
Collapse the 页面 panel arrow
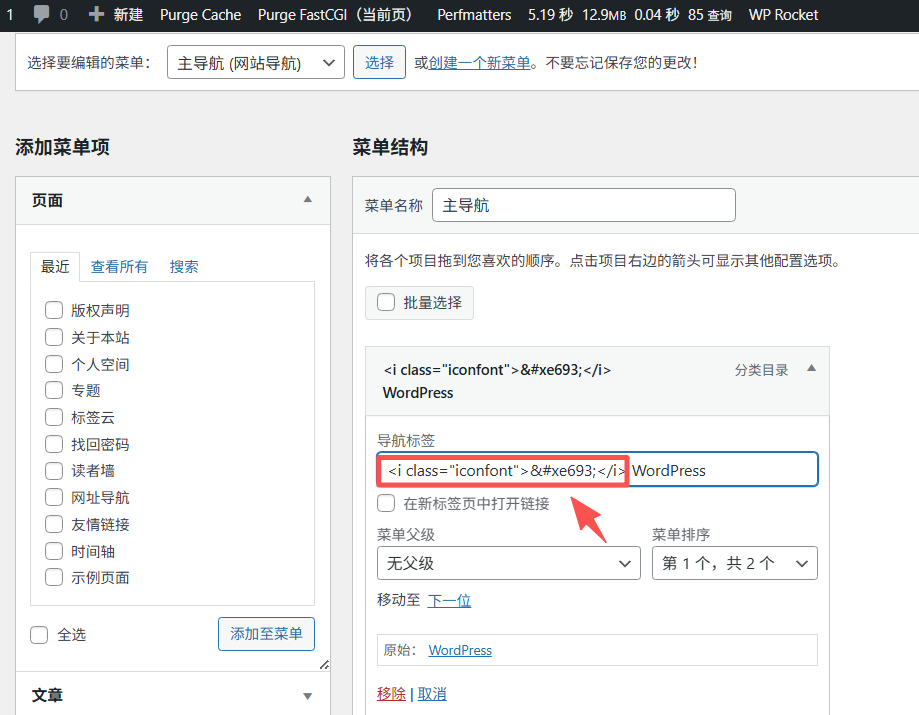[x=308, y=200]
